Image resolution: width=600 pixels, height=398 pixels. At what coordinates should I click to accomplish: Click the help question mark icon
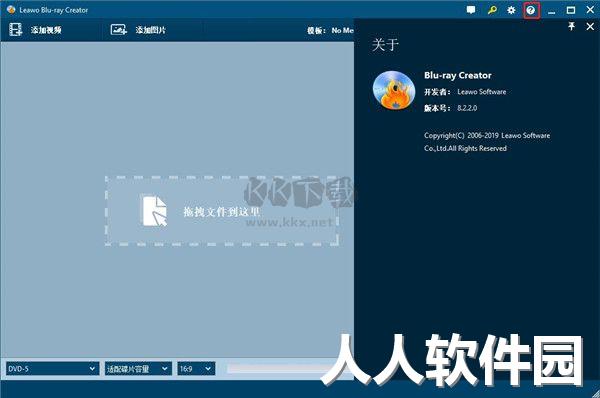pos(531,10)
